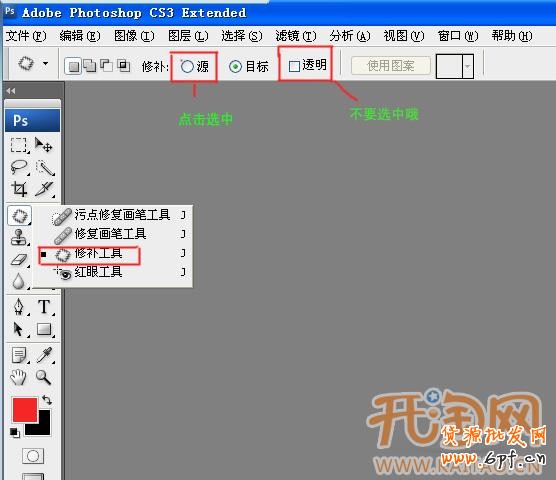This screenshot has width=556, height=480.
Task: Select the Horizontal Type tool
Action: (x=44, y=307)
